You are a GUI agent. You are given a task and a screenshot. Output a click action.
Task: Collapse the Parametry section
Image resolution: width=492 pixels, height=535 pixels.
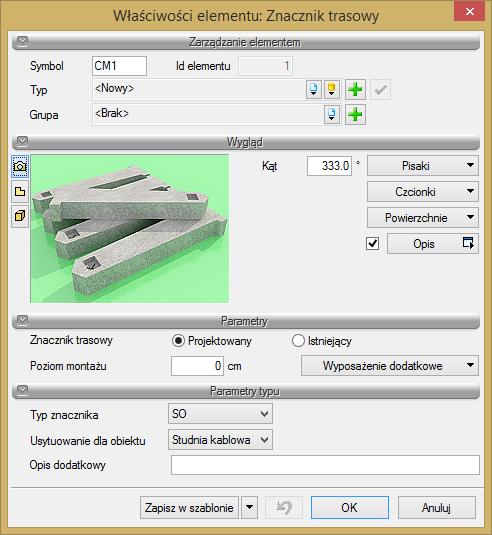(23, 320)
